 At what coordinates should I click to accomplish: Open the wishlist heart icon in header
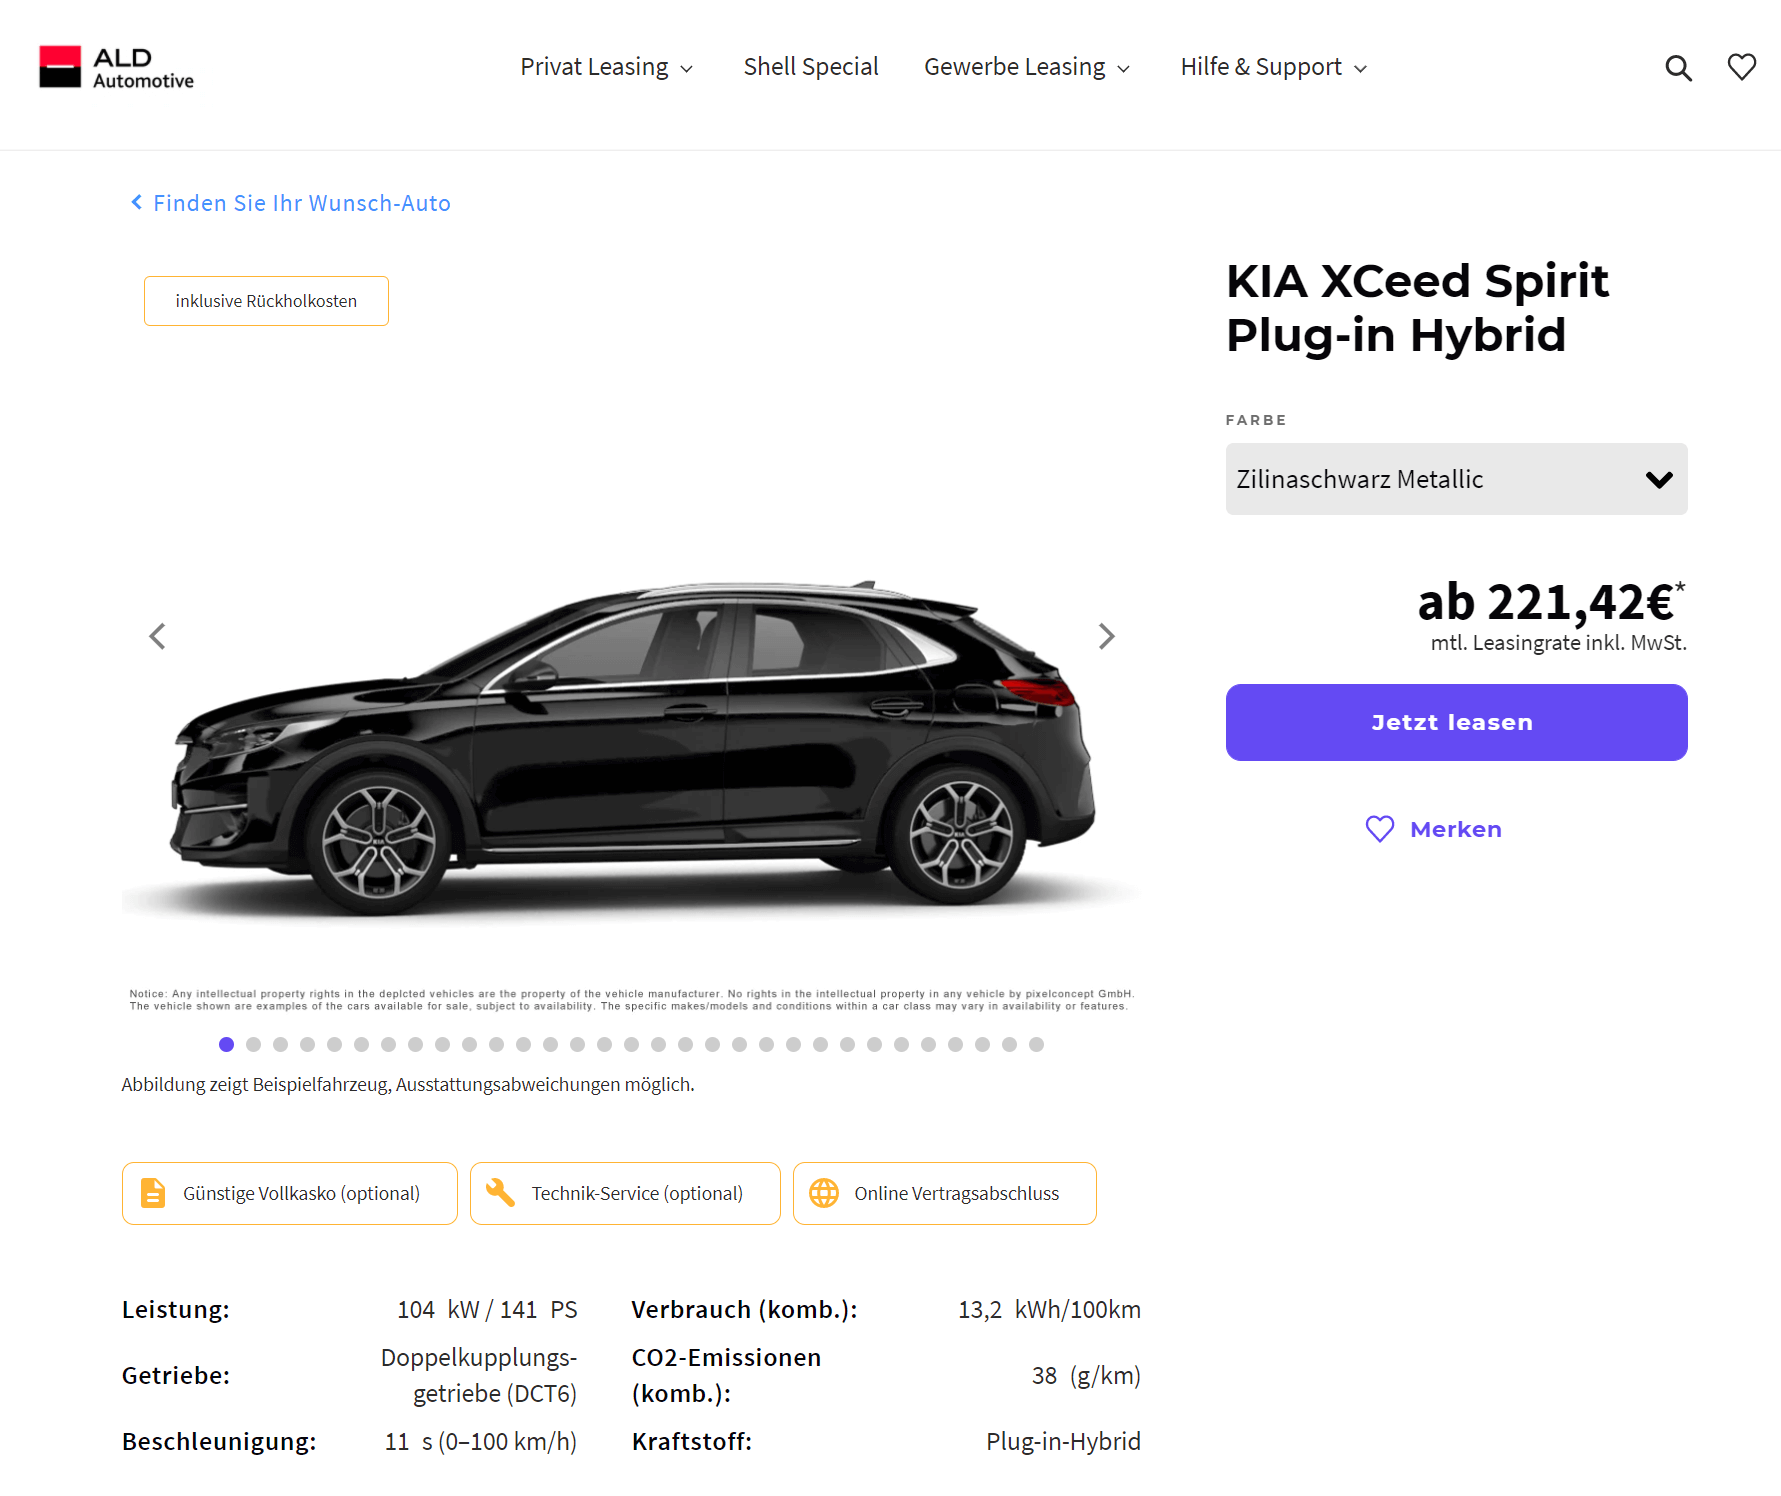(1742, 67)
